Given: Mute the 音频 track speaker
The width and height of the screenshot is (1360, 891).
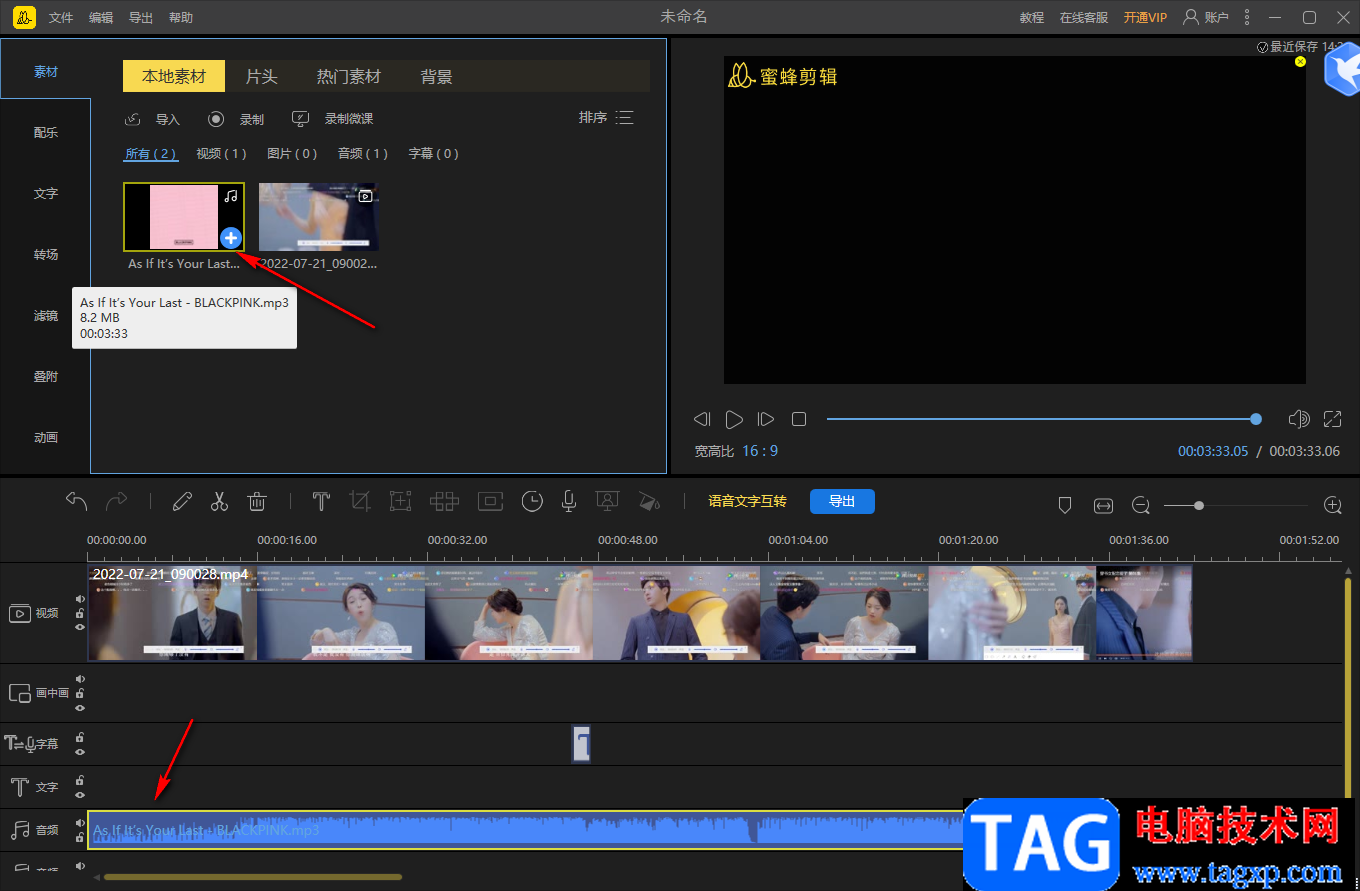Looking at the screenshot, I should click(80, 823).
